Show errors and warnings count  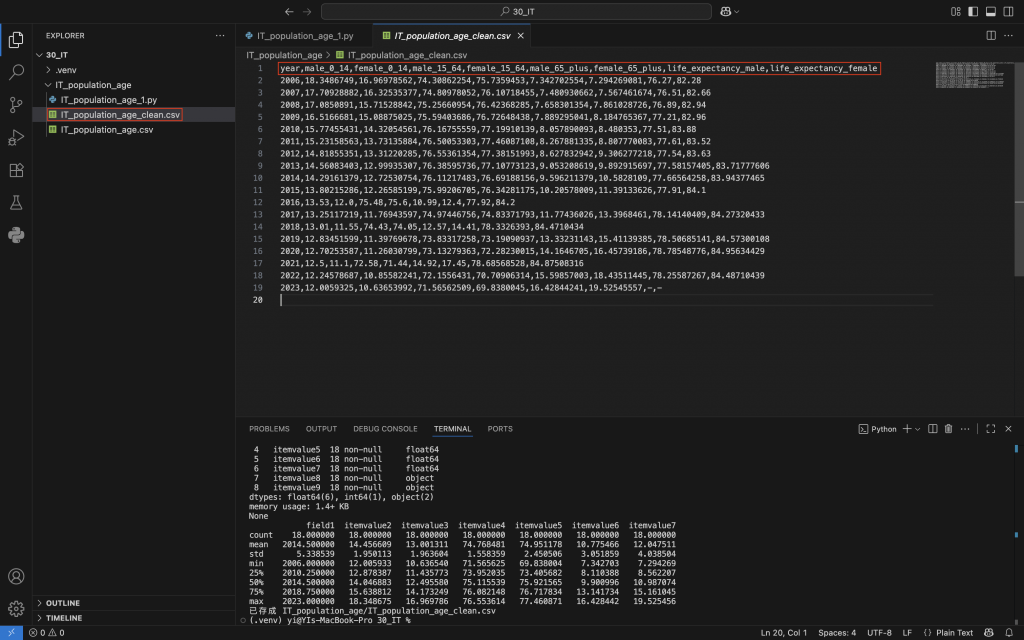(46, 632)
